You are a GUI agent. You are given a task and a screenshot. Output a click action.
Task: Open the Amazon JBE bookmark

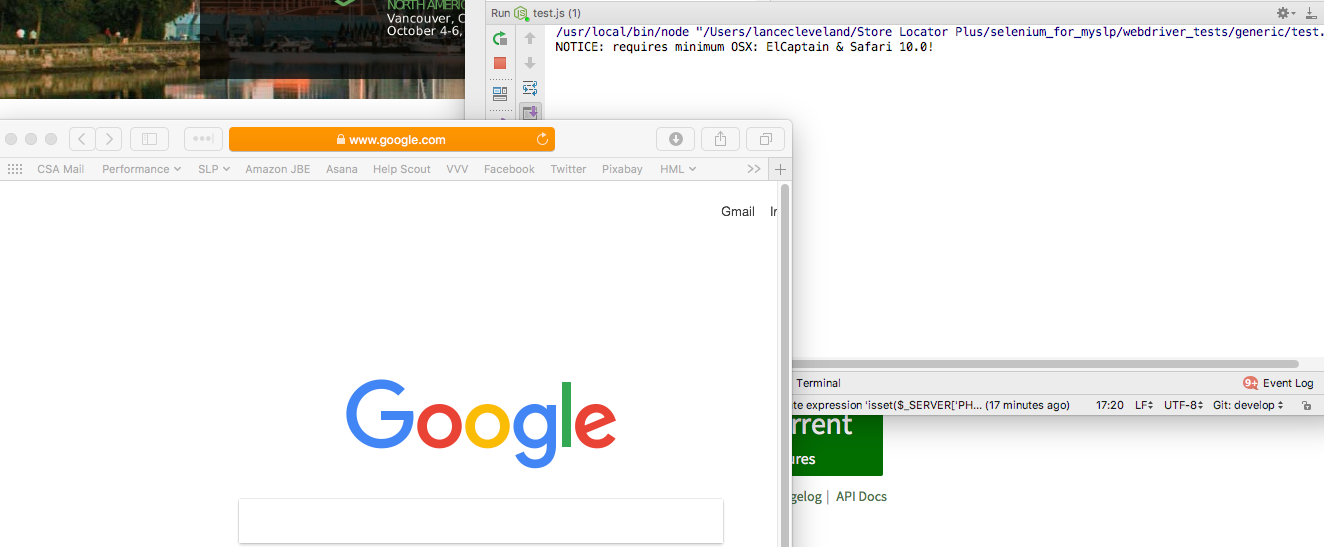[x=278, y=169]
